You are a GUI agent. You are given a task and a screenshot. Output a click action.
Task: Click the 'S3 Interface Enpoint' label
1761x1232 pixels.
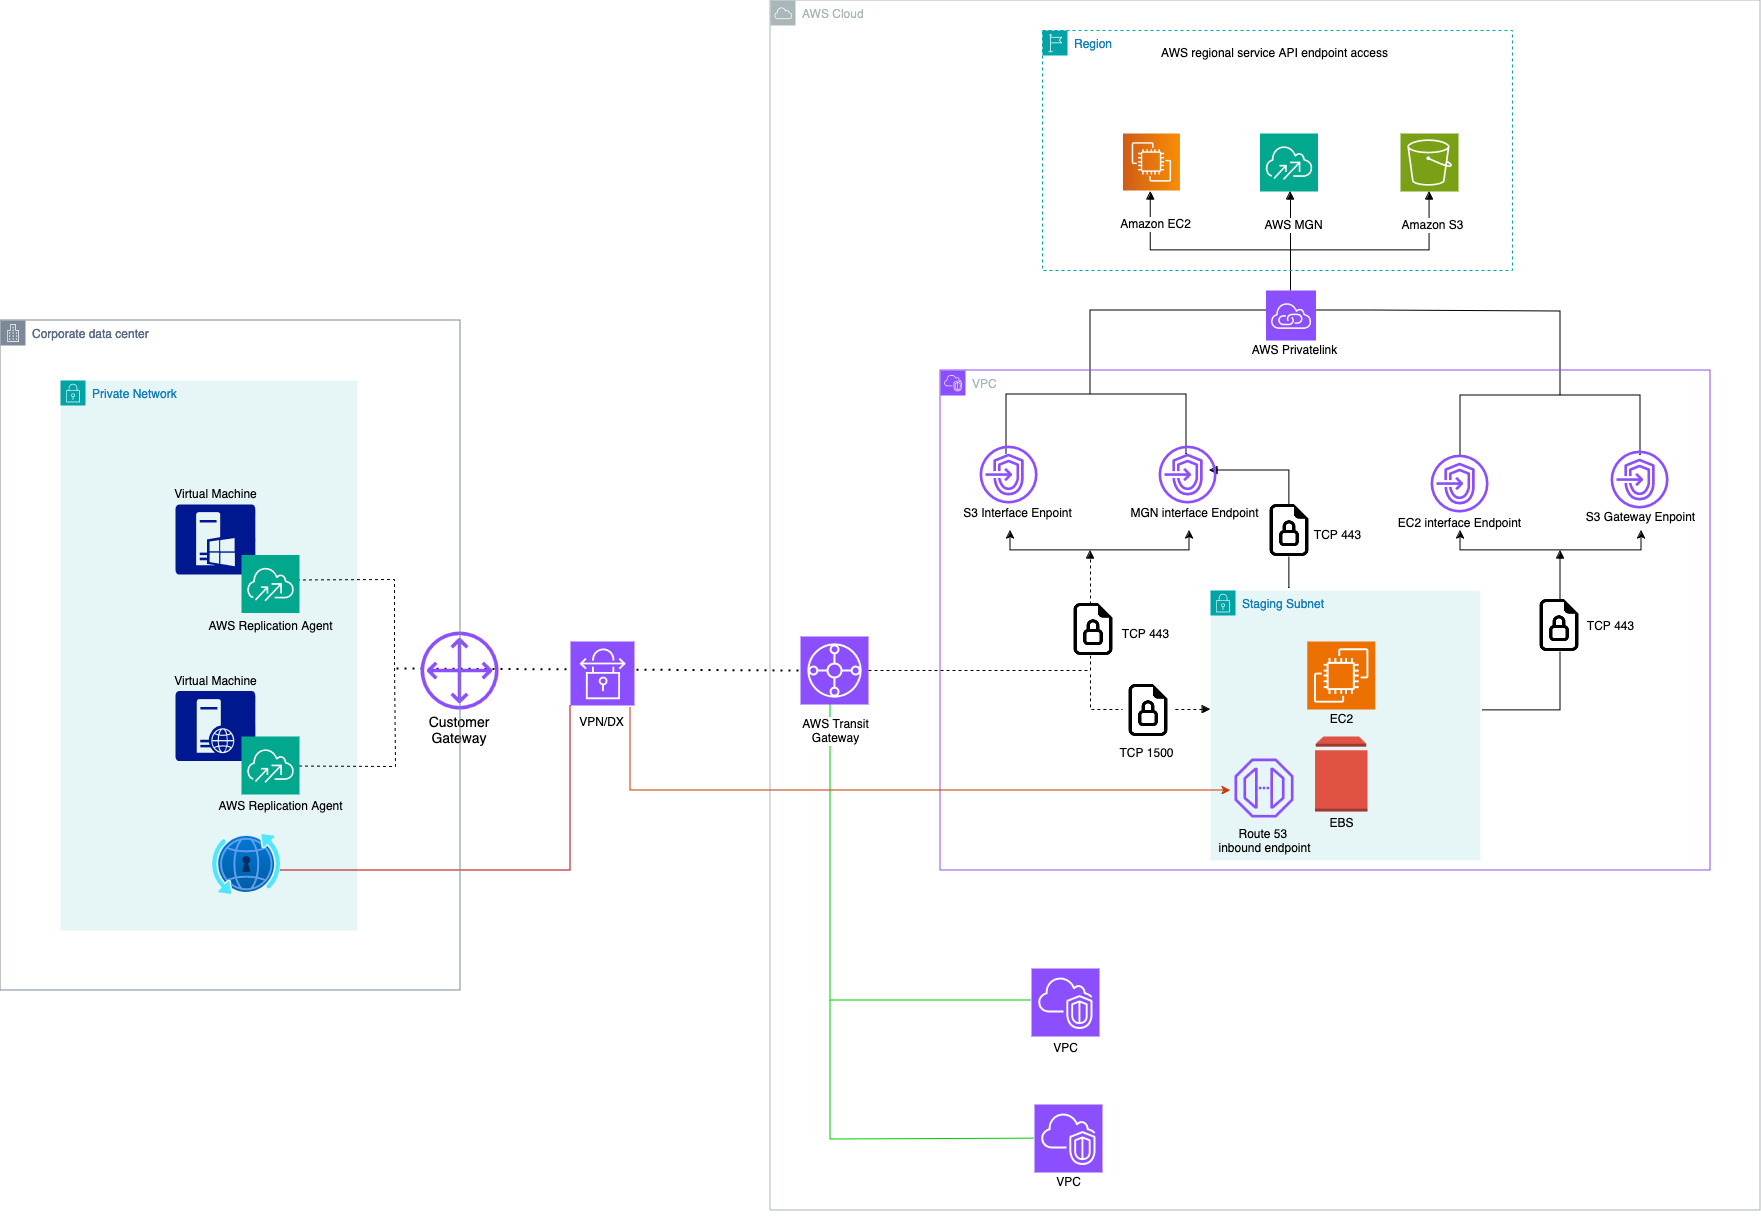tap(1017, 513)
